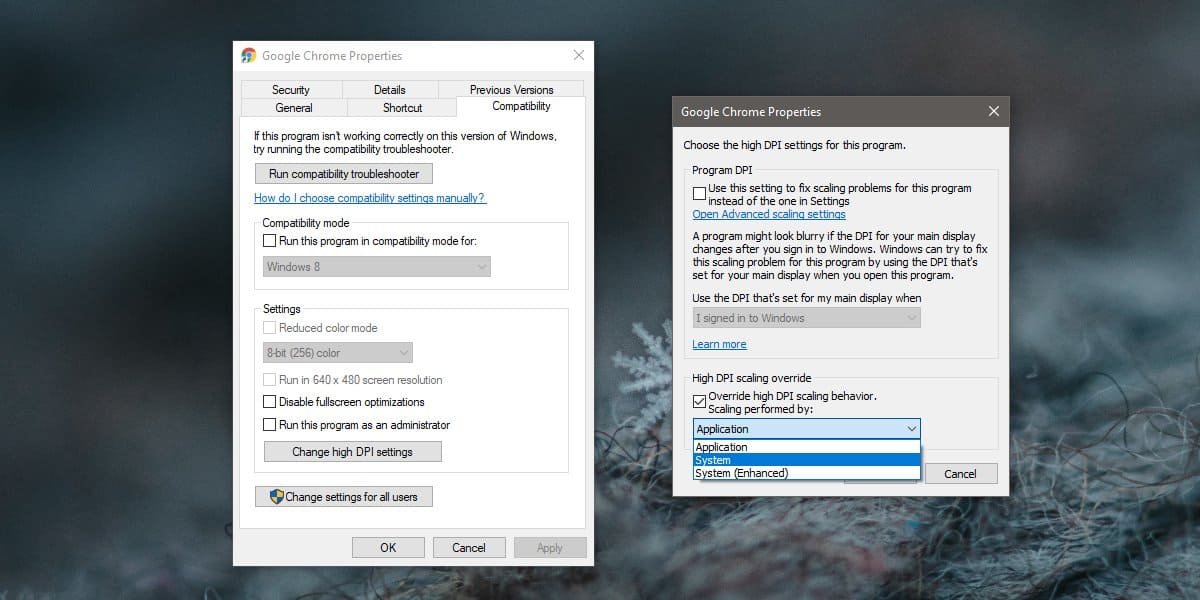Open the Windows 8 compatibility mode dropdown
Viewport: 1200px width, 600px height.
(377, 267)
